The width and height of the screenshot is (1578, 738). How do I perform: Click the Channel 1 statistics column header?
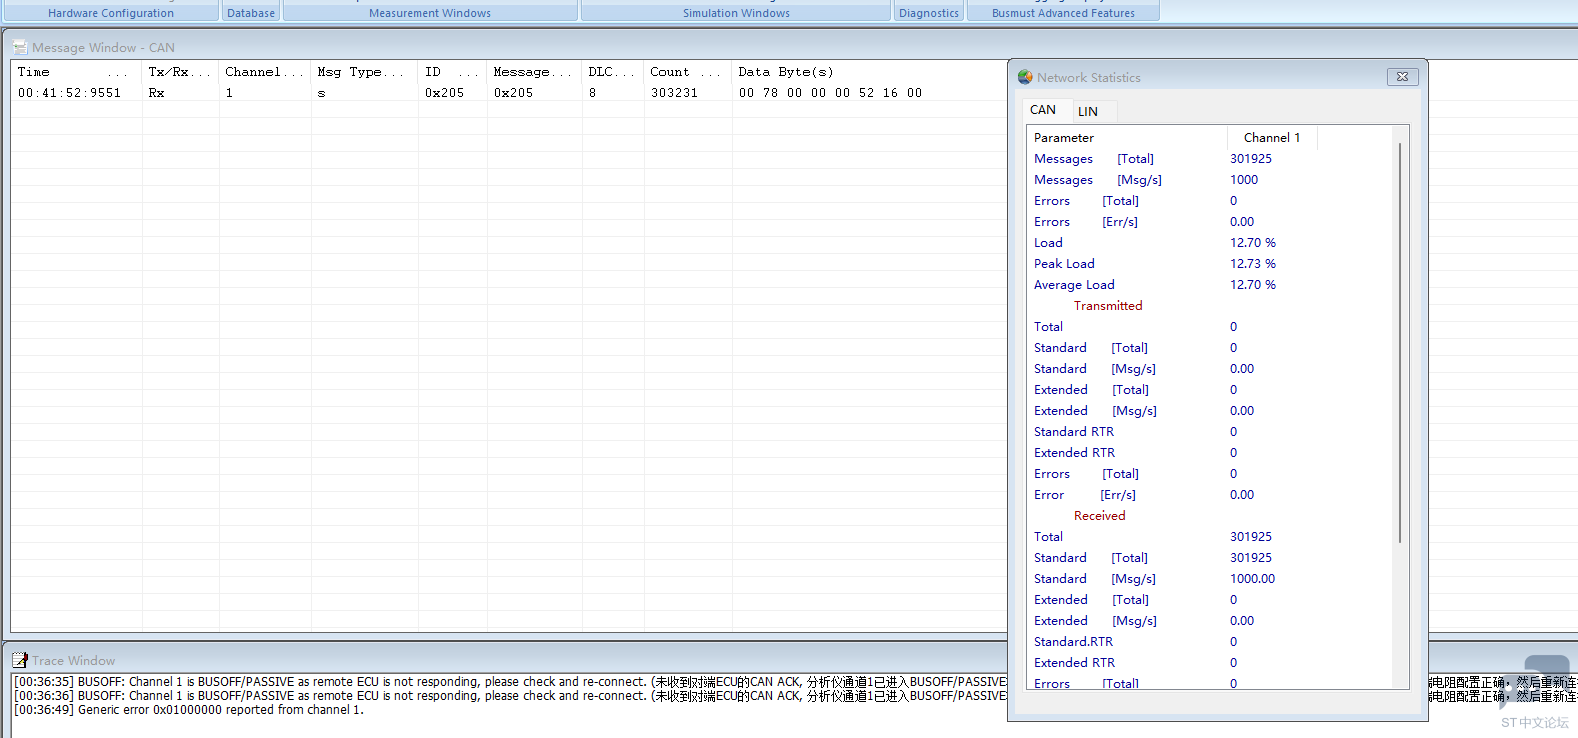pos(1272,138)
